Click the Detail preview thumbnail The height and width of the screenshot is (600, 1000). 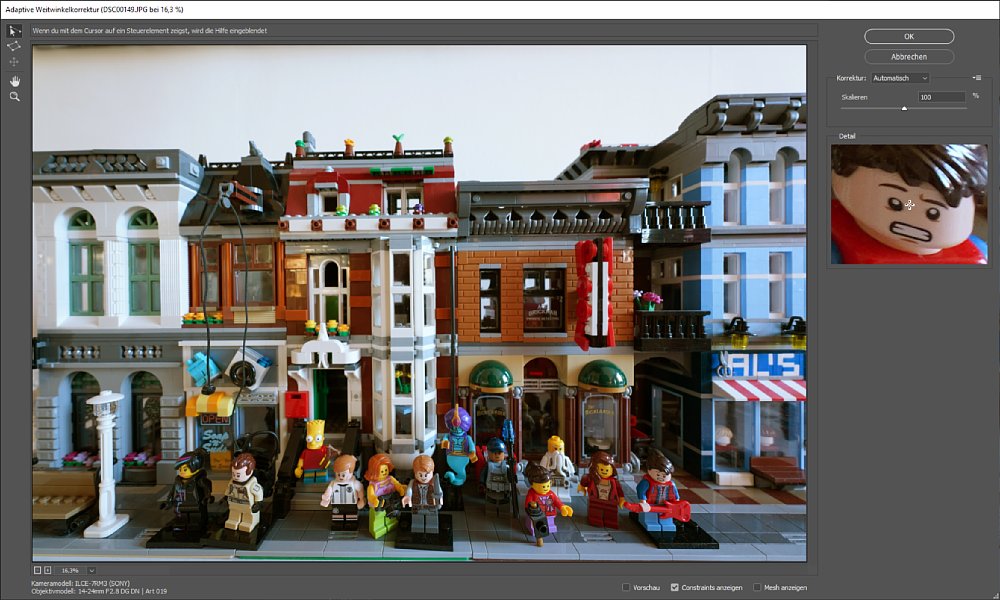[x=909, y=204]
